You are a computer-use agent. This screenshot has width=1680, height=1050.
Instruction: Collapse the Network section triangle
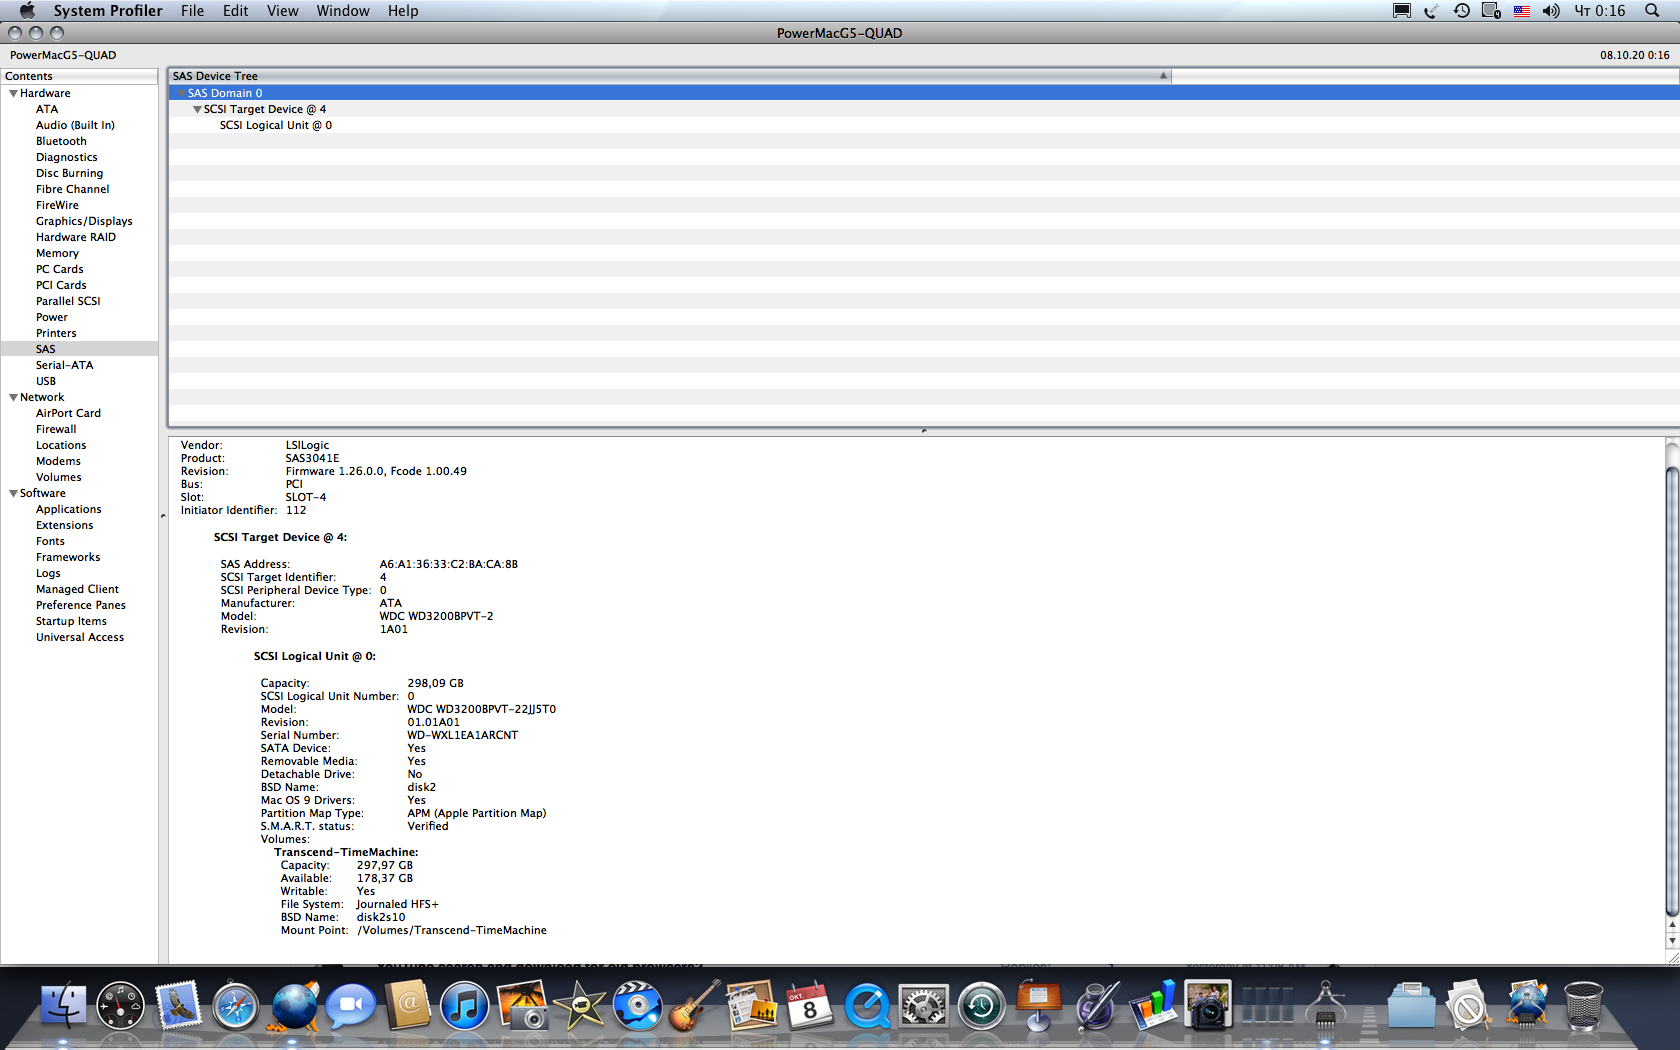pos(13,397)
